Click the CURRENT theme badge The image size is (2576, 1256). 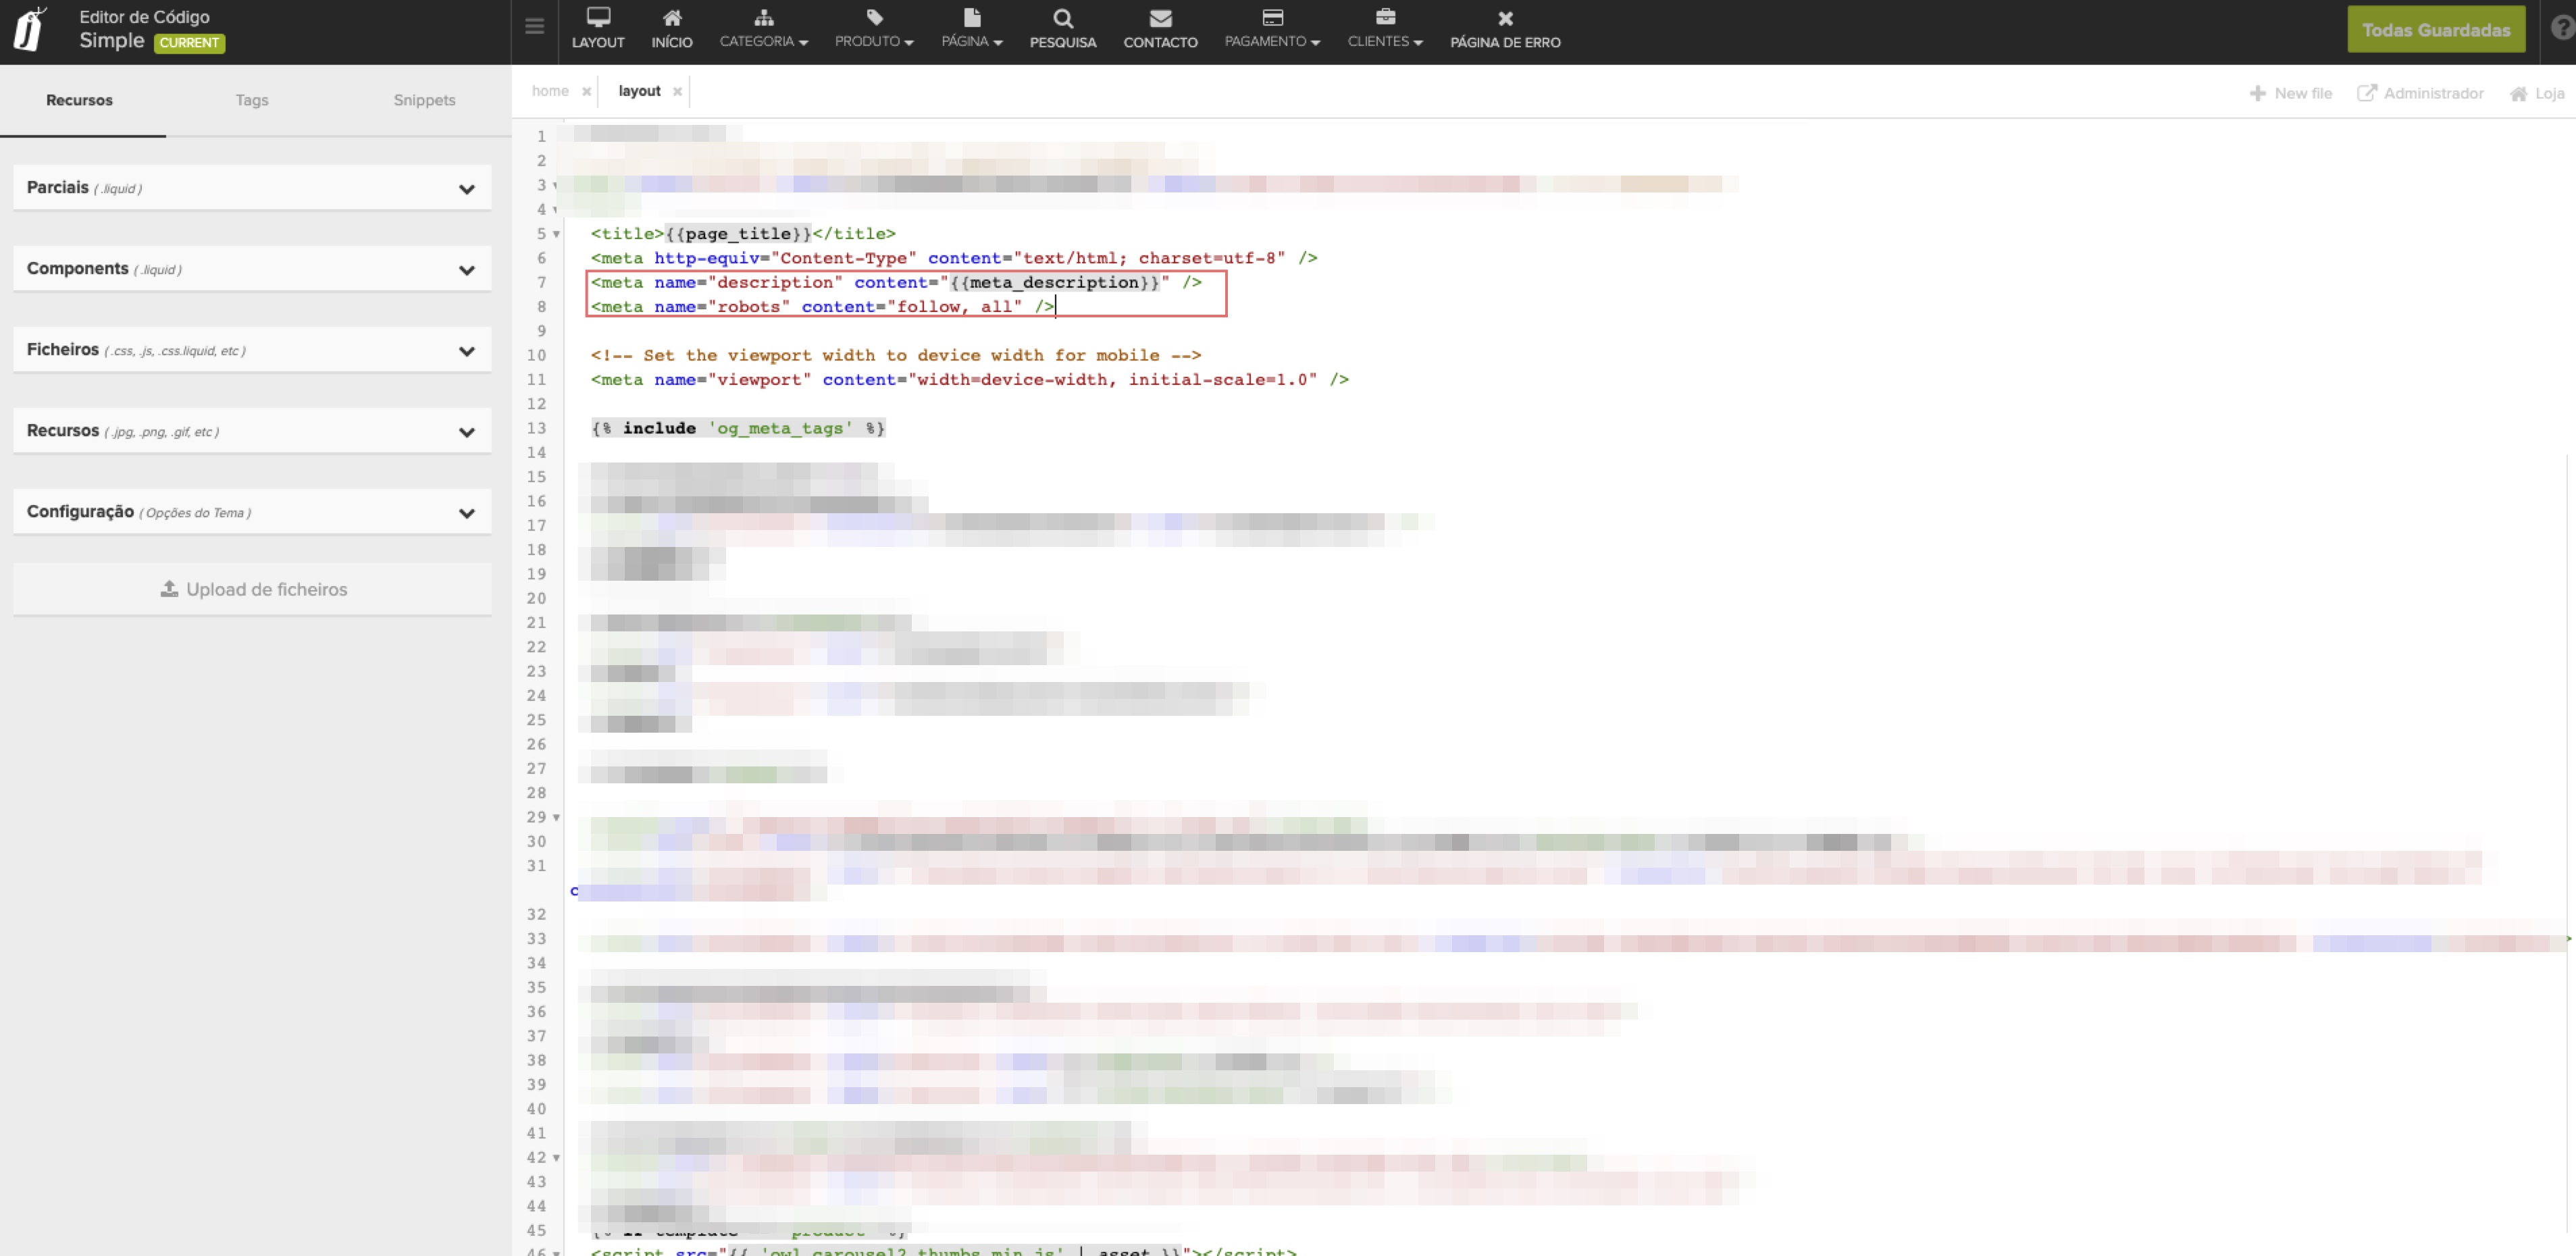(189, 43)
